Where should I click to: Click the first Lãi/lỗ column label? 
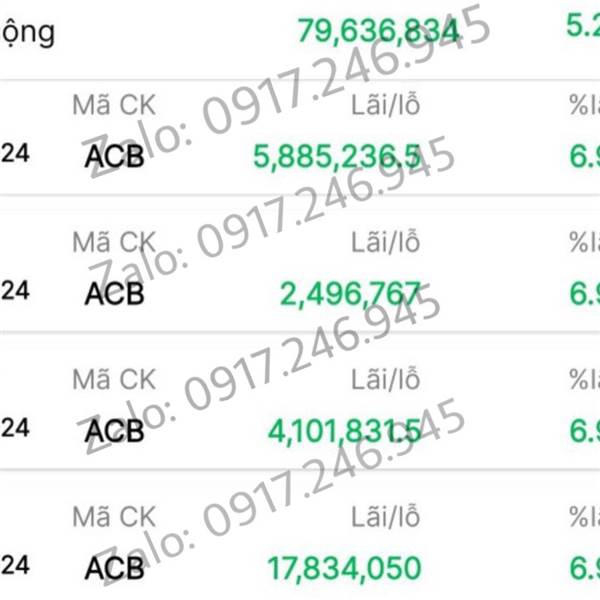pyautogui.click(x=385, y=105)
